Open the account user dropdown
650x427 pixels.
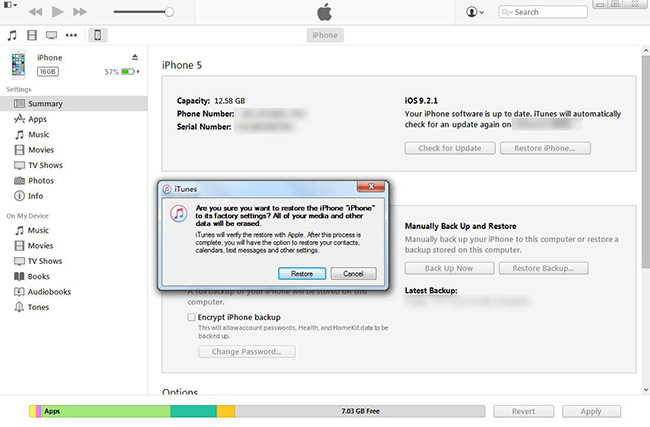point(475,12)
